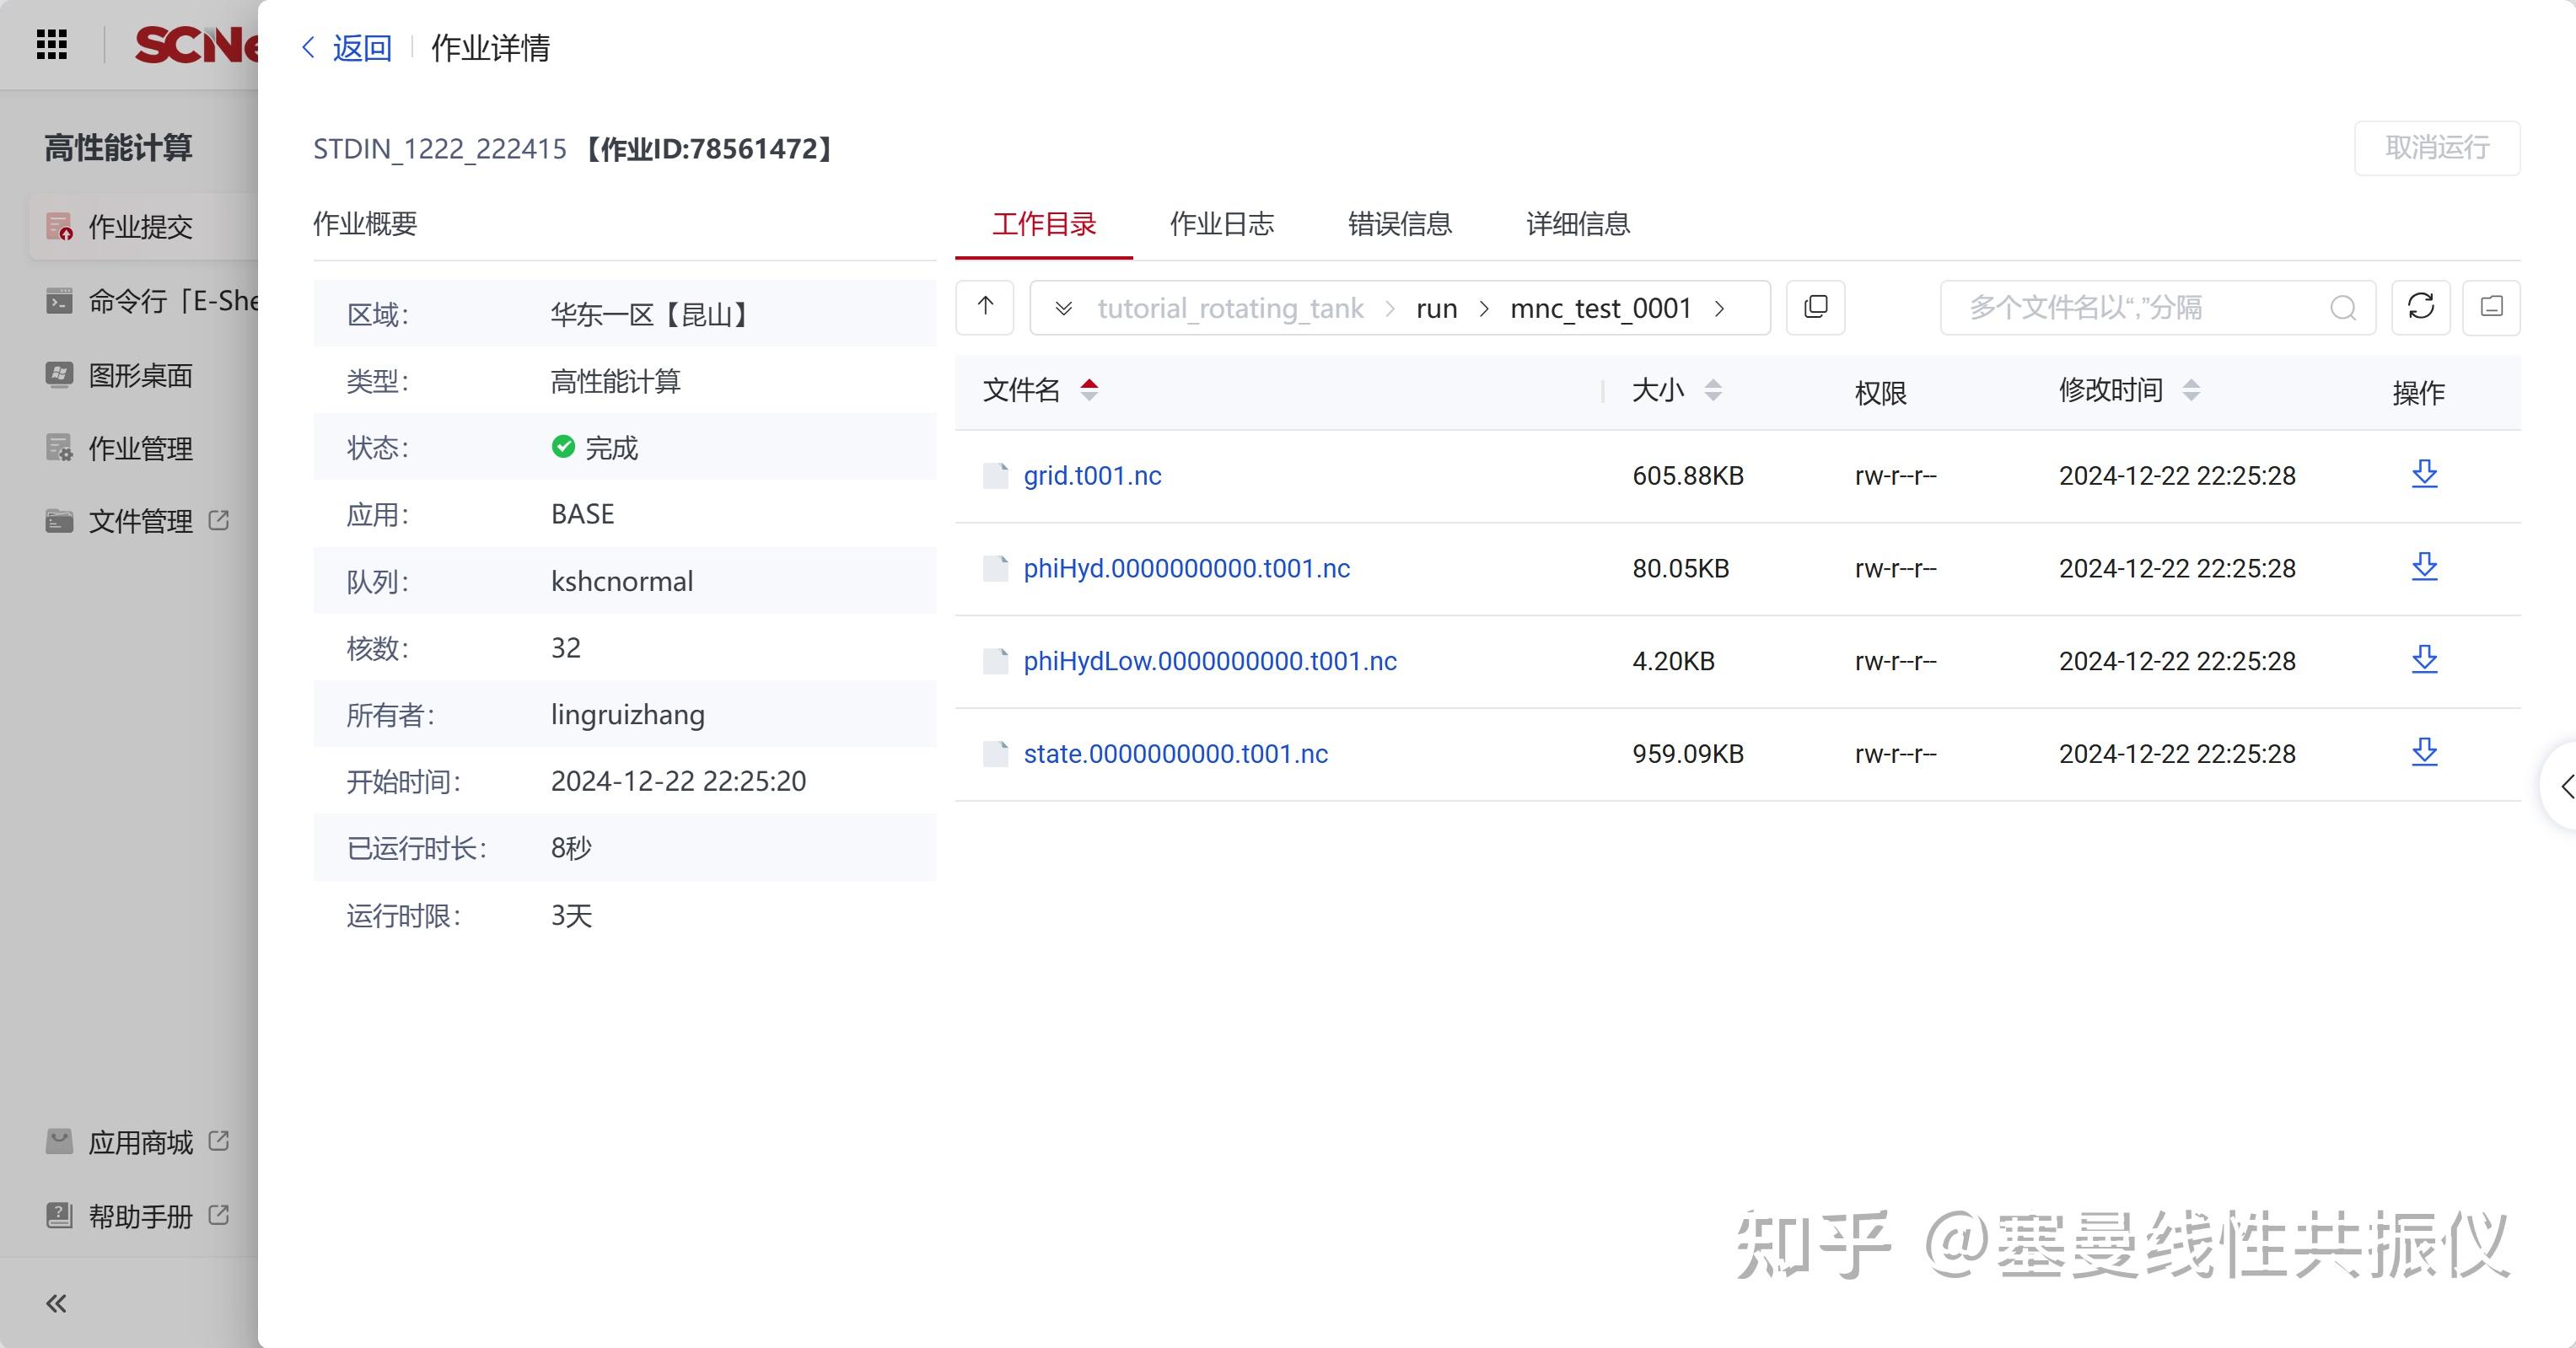This screenshot has width=2576, height=1348.
Task: Refresh the file list
Action: click(x=2421, y=308)
